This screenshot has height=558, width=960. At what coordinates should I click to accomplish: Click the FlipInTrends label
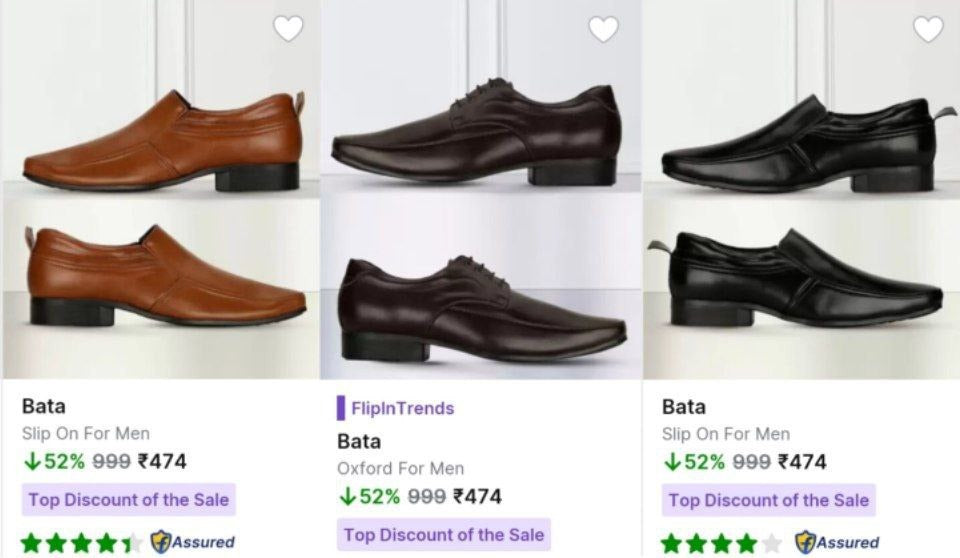click(402, 408)
